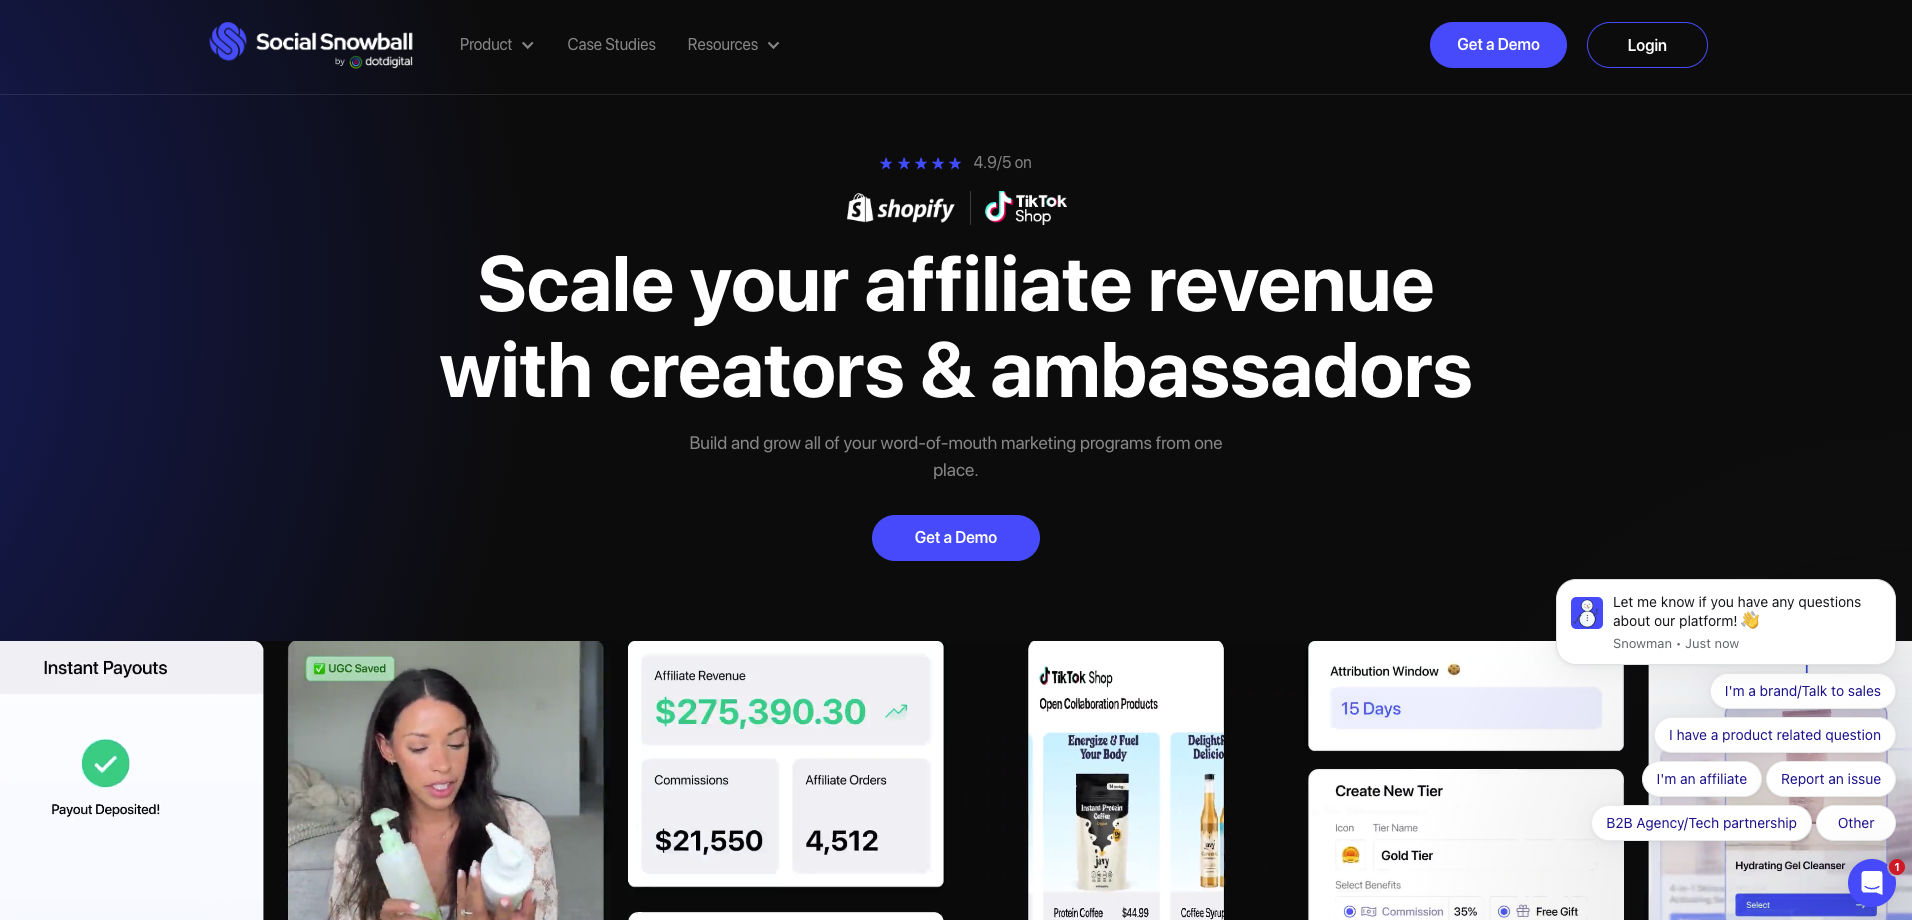Click the five-star rating bar
This screenshot has width=1912, height=920.
920,163
